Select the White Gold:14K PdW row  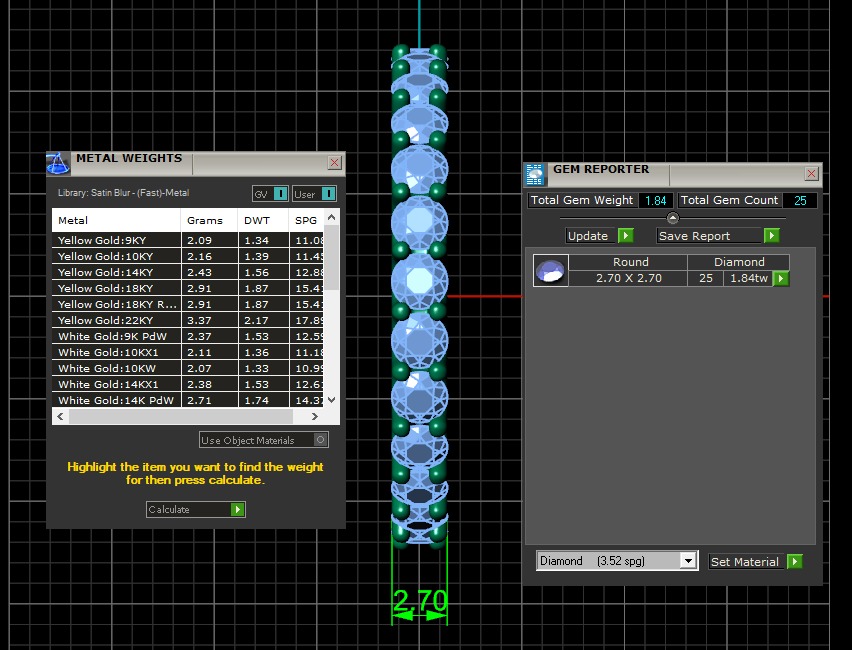coord(188,400)
